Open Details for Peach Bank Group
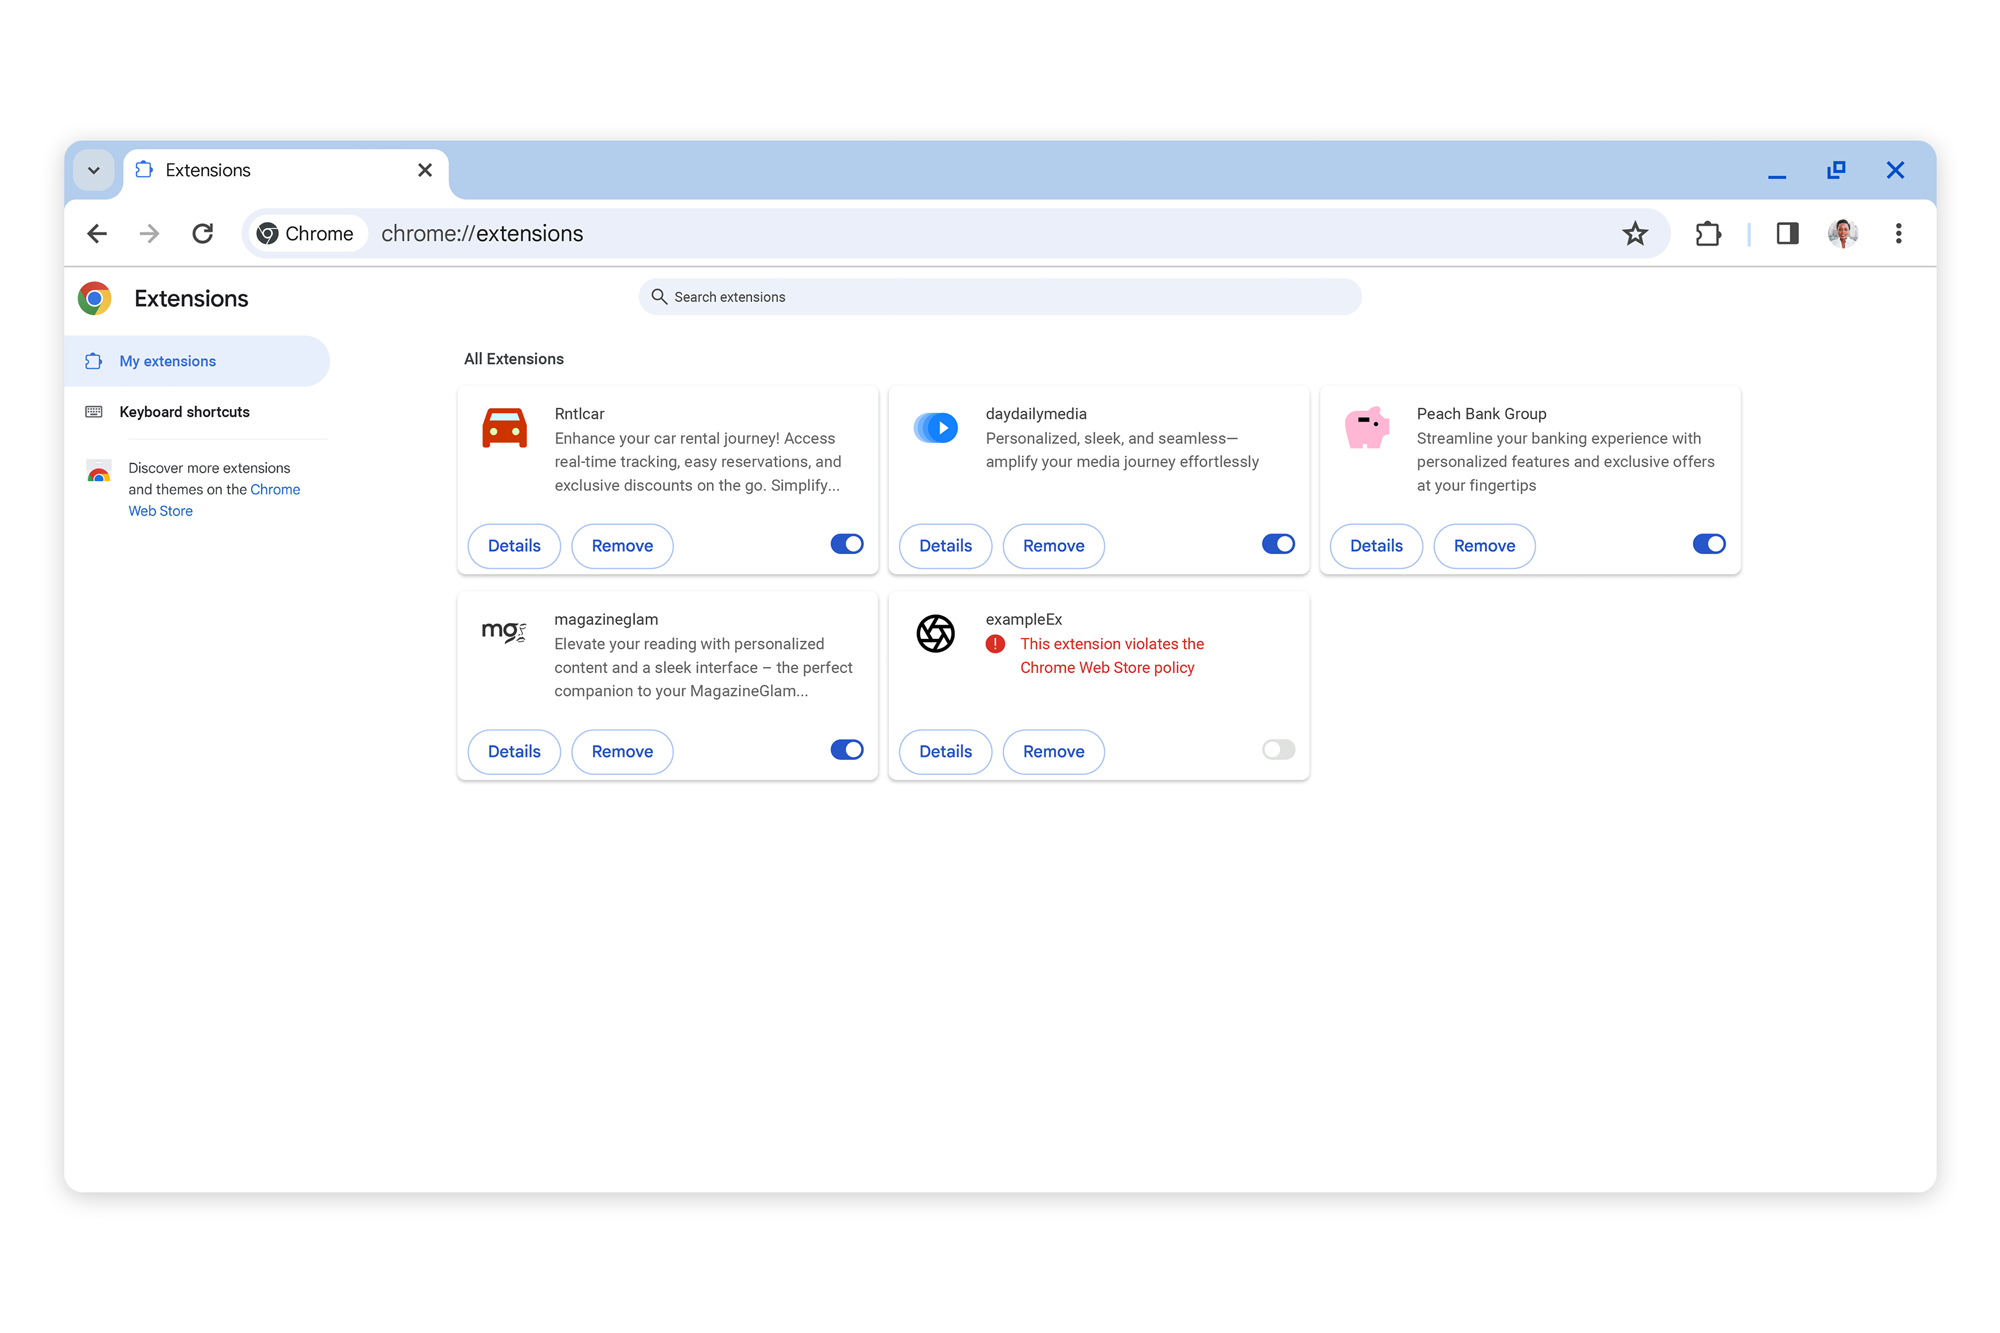 (x=1376, y=546)
